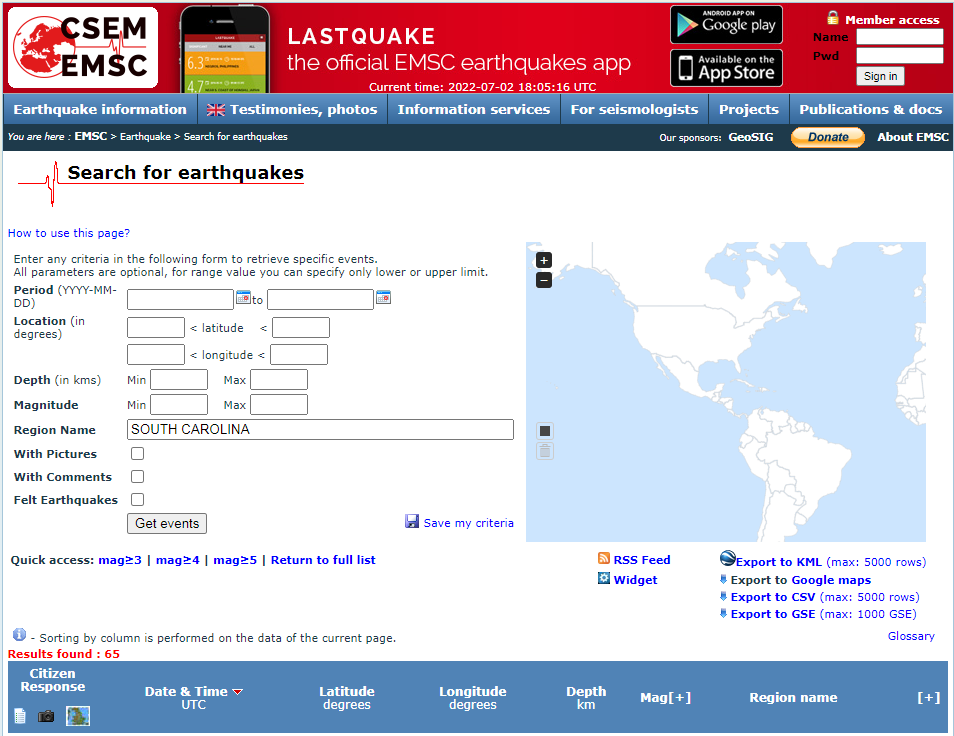Click the camera pictures icon in table header
This screenshot has height=736, width=954.
click(x=46, y=717)
